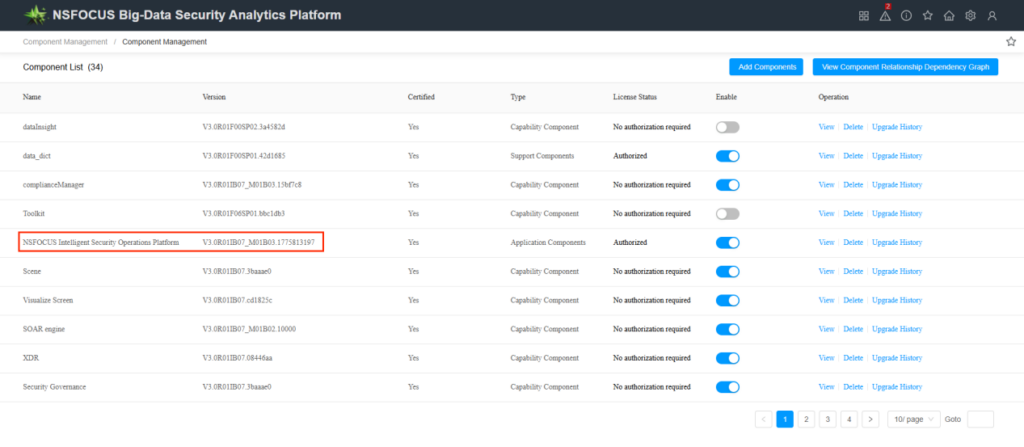Screen dimensions: 1024x447
Task: Open the user profile icon
Action: [x=992, y=15]
